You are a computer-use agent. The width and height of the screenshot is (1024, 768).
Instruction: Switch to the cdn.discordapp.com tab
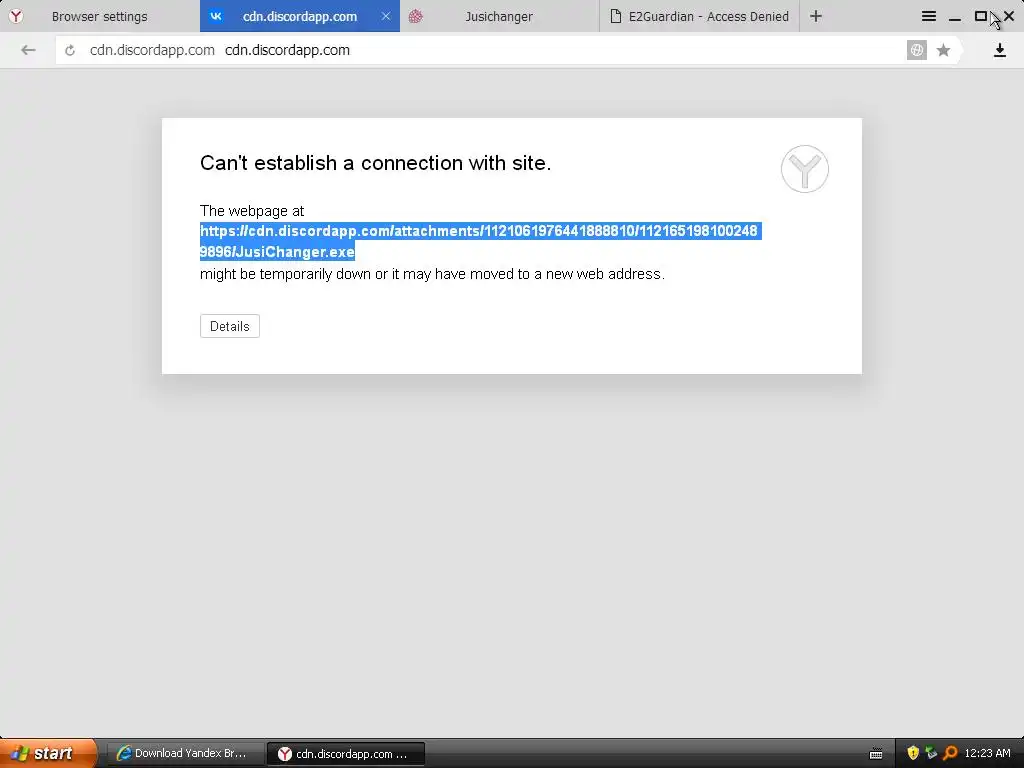300,16
